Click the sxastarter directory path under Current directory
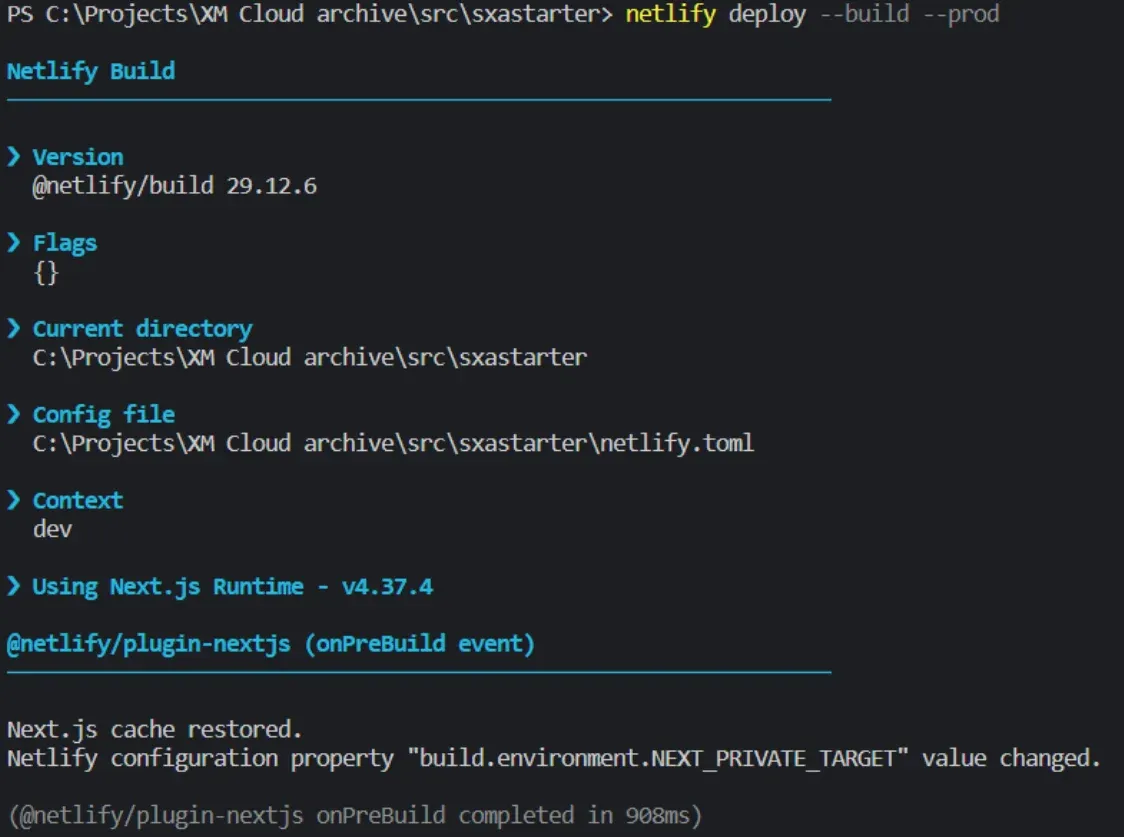Viewport: 1124px width, 837px height. pyautogui.click(x=310, y=357)
